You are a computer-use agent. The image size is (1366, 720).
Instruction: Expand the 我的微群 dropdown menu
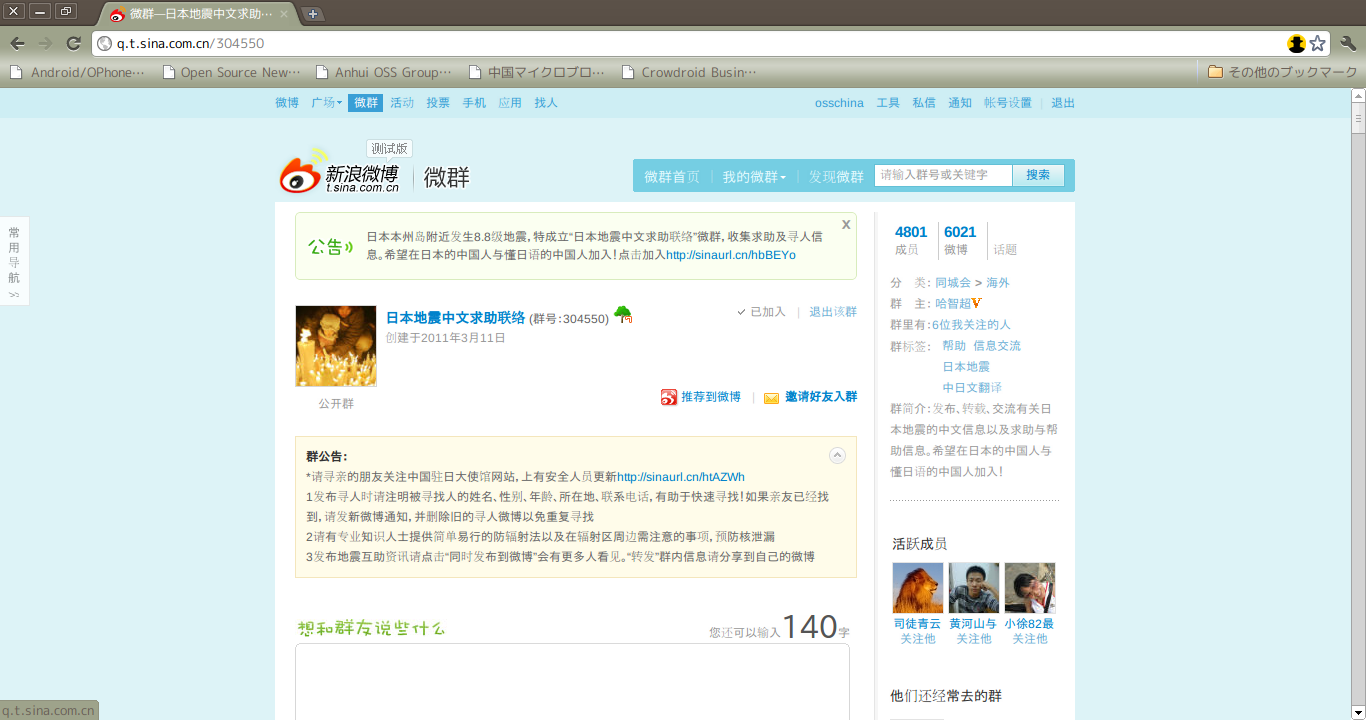click(x=754, y=176)
